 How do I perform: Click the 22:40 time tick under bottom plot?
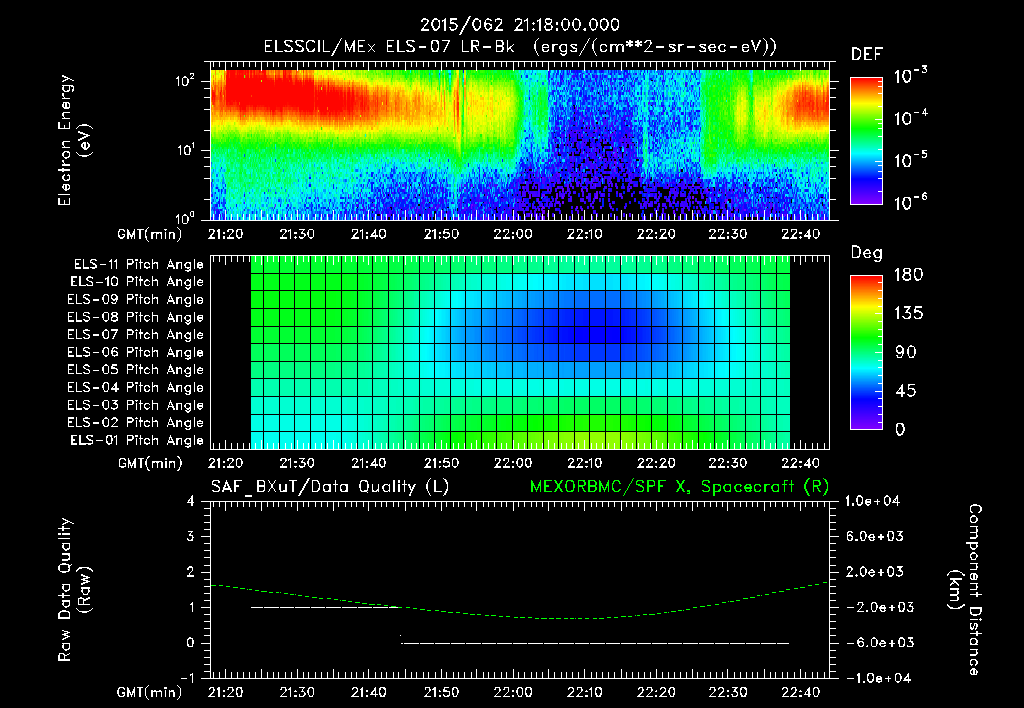[x=800, y=692]
